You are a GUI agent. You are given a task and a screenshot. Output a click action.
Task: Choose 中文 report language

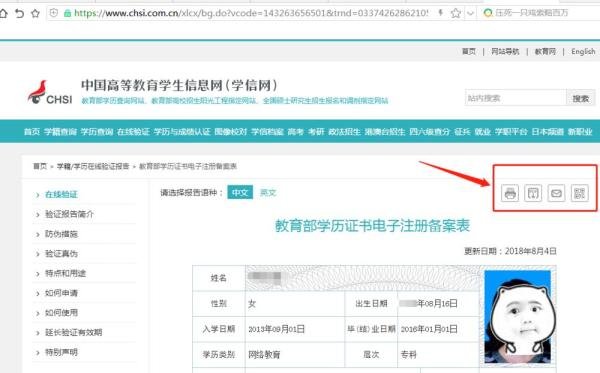coord(240,192)
